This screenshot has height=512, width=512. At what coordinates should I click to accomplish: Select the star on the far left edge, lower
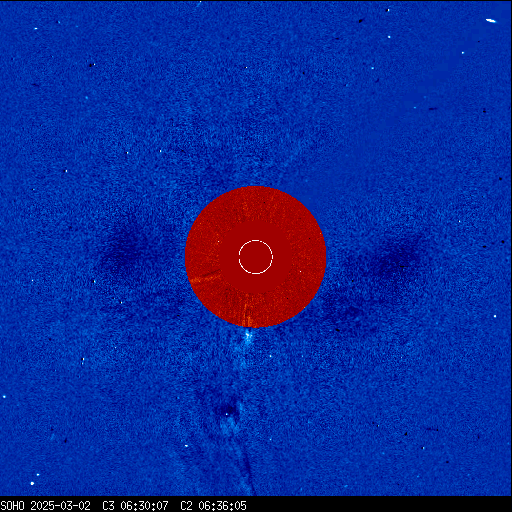pos(4,397)
